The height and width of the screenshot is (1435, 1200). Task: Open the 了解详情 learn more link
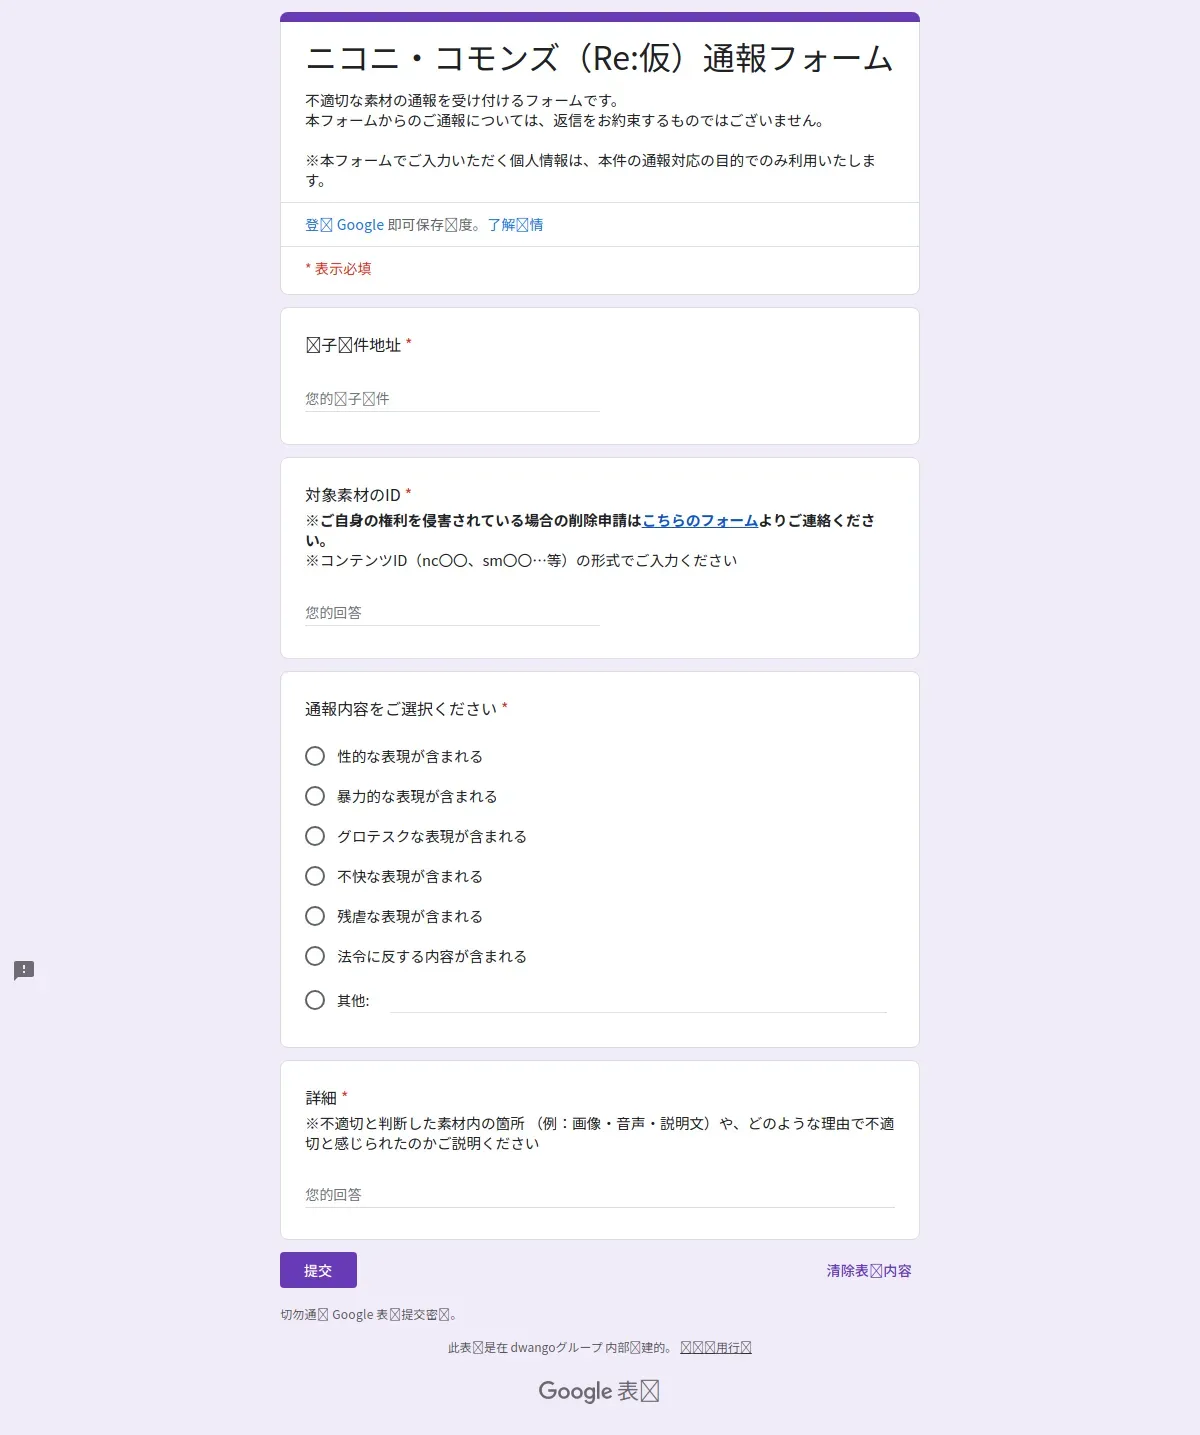[515, 225]
